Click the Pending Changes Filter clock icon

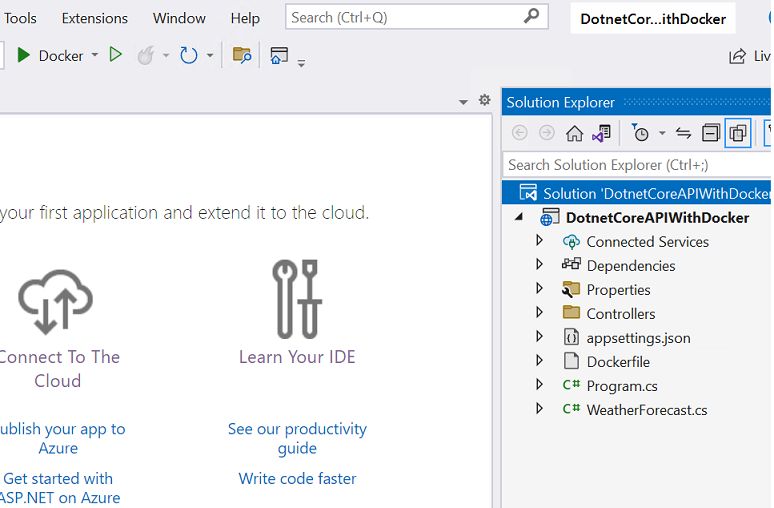[640, 133]
